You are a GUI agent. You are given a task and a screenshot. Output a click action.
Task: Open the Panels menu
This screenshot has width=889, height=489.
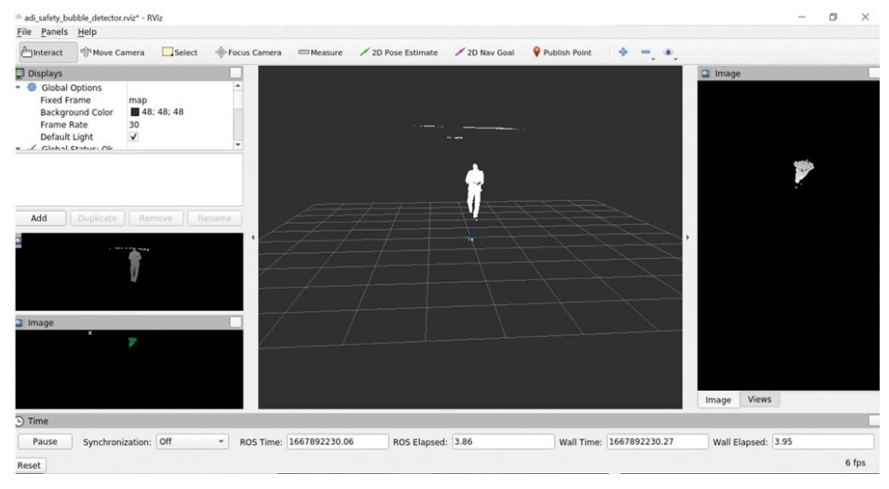pyautogui.click(x=55, y=32)
